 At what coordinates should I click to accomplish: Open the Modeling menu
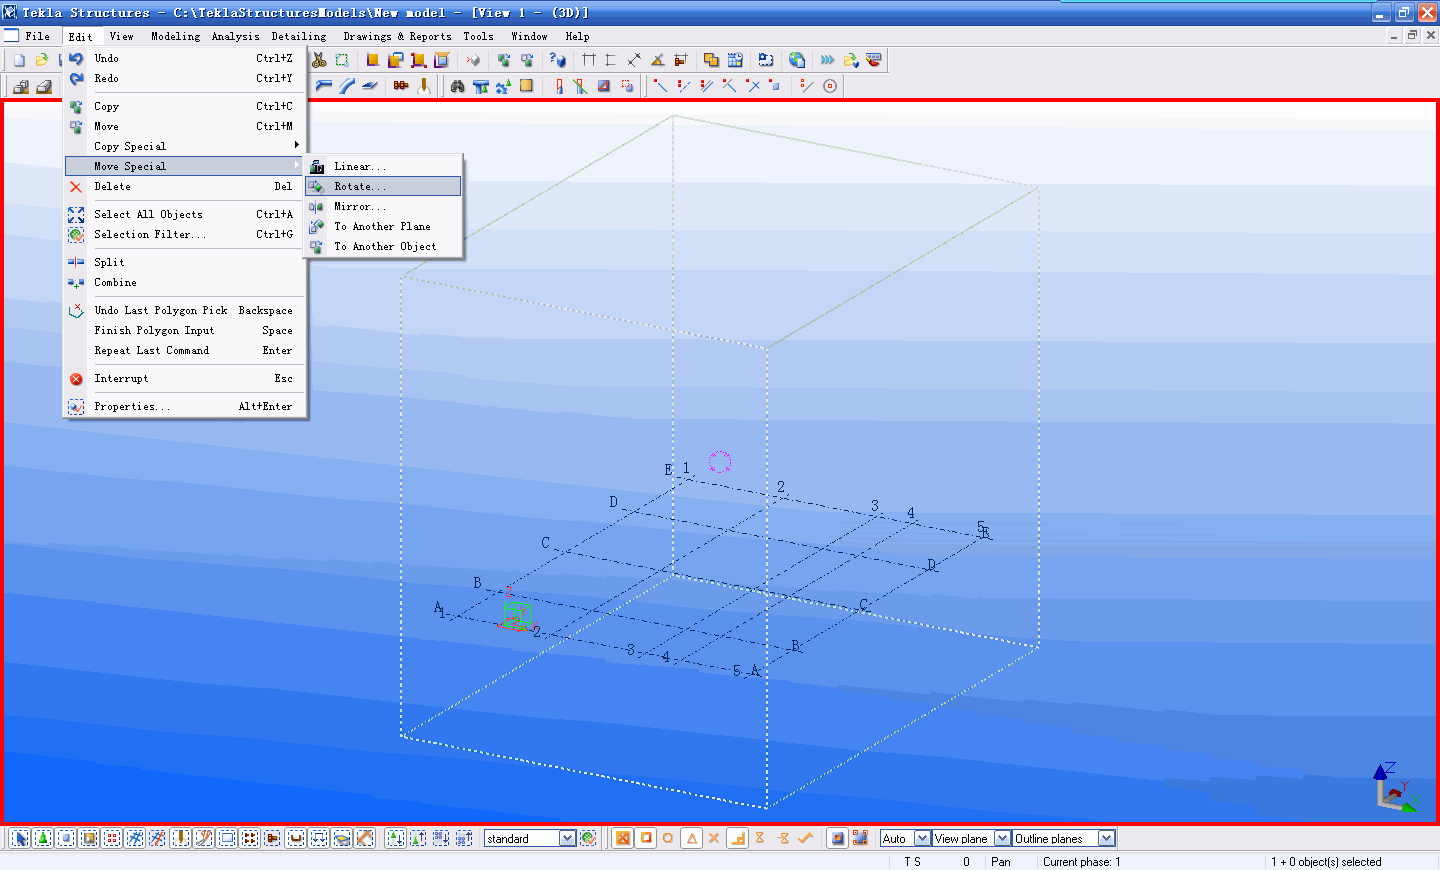point(175,36)
